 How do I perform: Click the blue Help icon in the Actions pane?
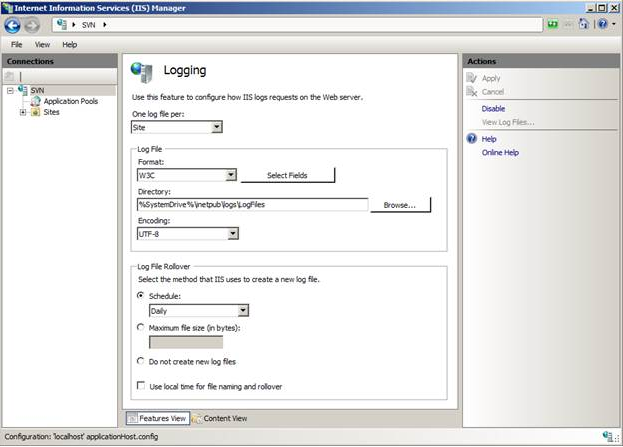[x=472, y=139]
